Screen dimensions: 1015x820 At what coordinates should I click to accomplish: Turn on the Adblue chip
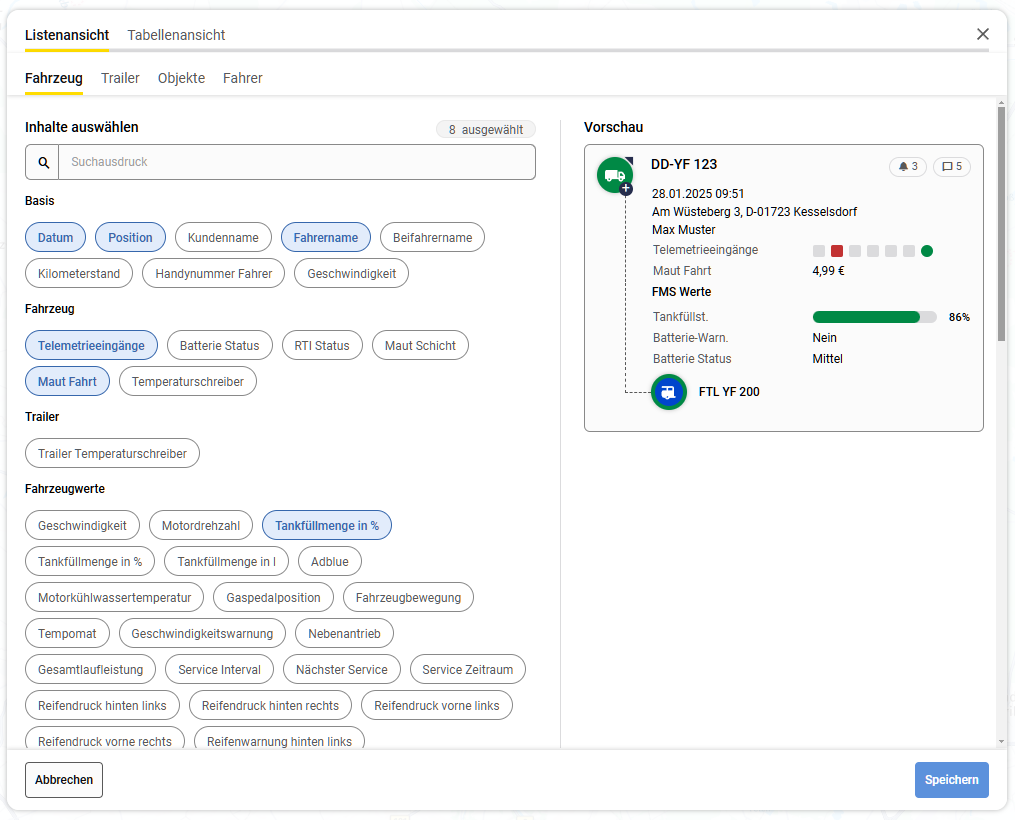click(330, 562)
